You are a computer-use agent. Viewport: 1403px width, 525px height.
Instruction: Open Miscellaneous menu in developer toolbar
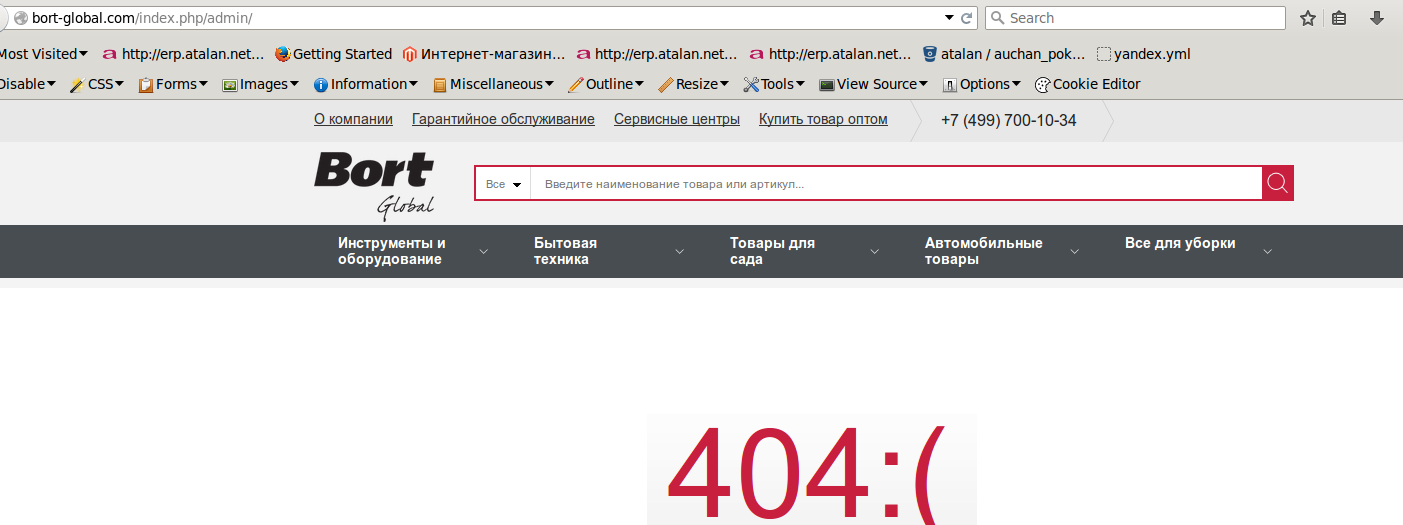coord(493,84)
